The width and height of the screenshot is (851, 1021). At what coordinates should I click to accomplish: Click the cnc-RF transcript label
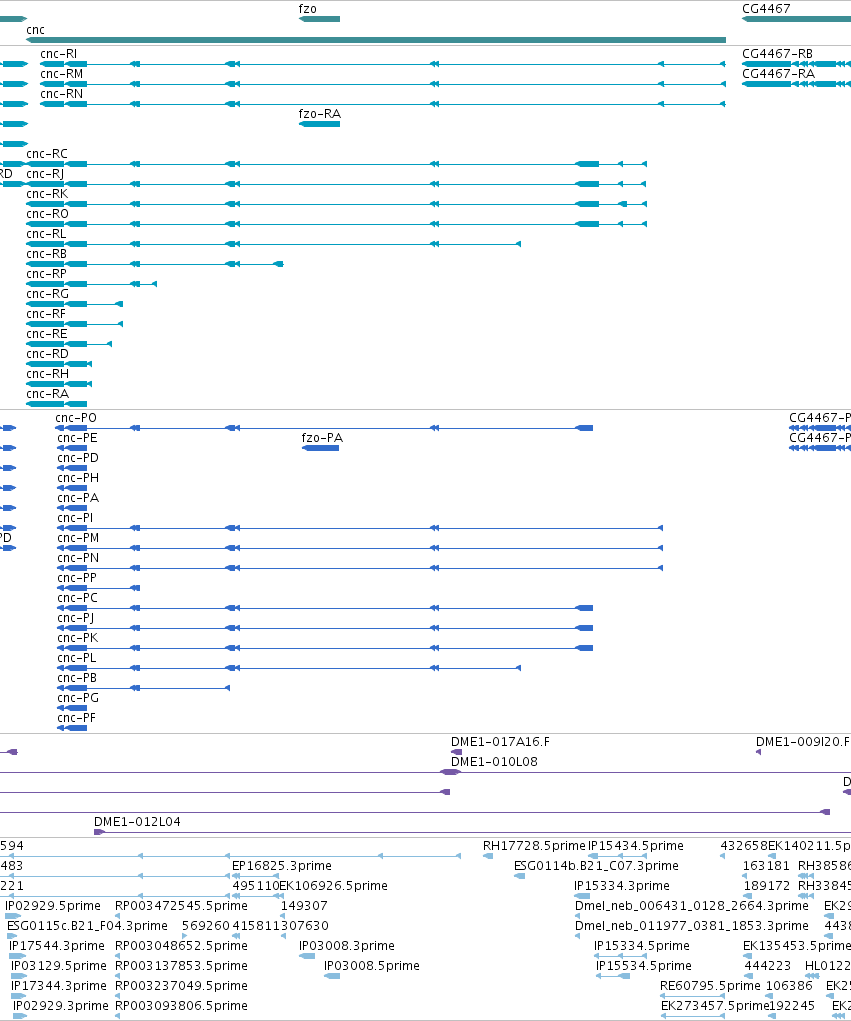click(x=46, y=314)
